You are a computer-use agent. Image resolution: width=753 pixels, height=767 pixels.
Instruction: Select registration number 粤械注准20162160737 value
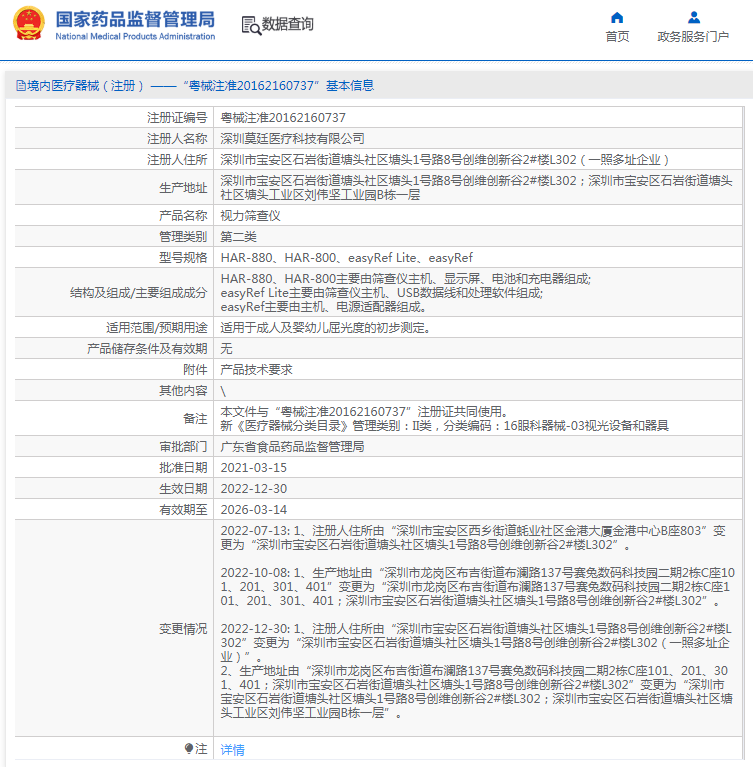(283, 118)
